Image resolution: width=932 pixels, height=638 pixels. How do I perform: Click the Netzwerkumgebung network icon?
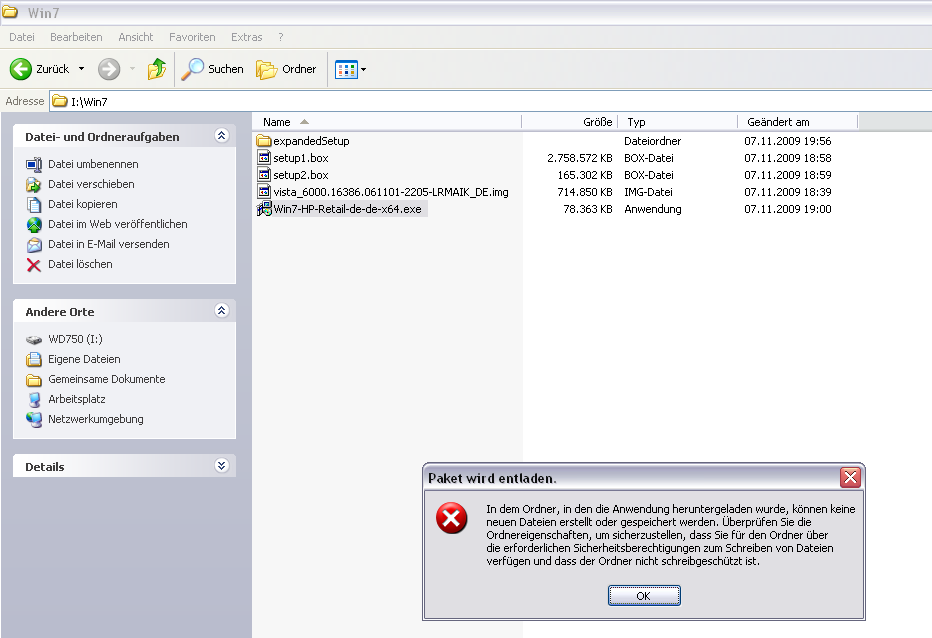[34, 420]
